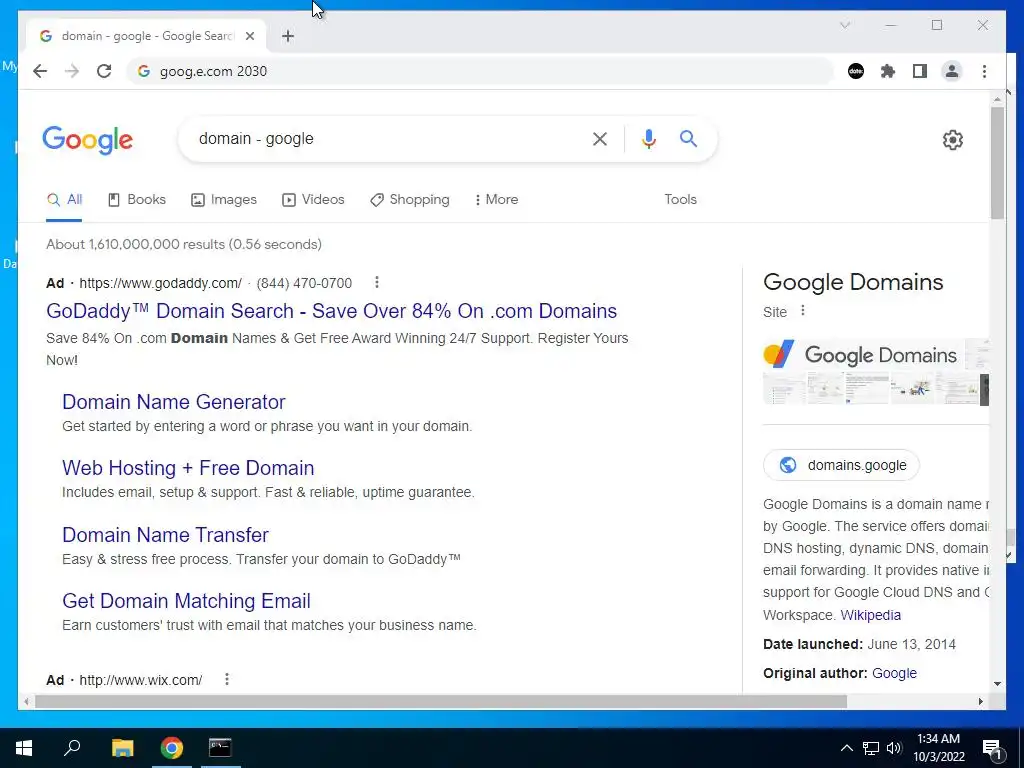Open File Explorer from the taskbar
The image size is (1024, 768).
(x=122, y=748)
